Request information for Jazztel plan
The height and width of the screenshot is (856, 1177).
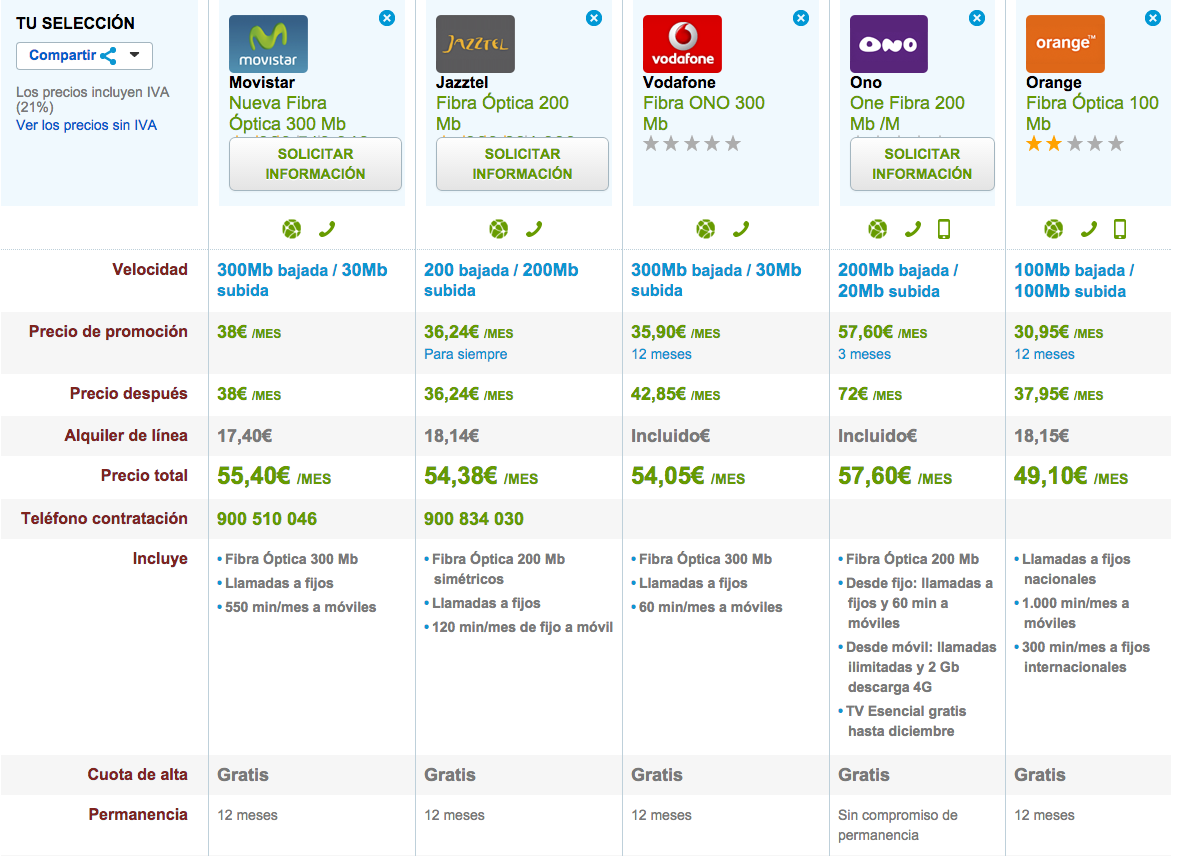point(522,164)
